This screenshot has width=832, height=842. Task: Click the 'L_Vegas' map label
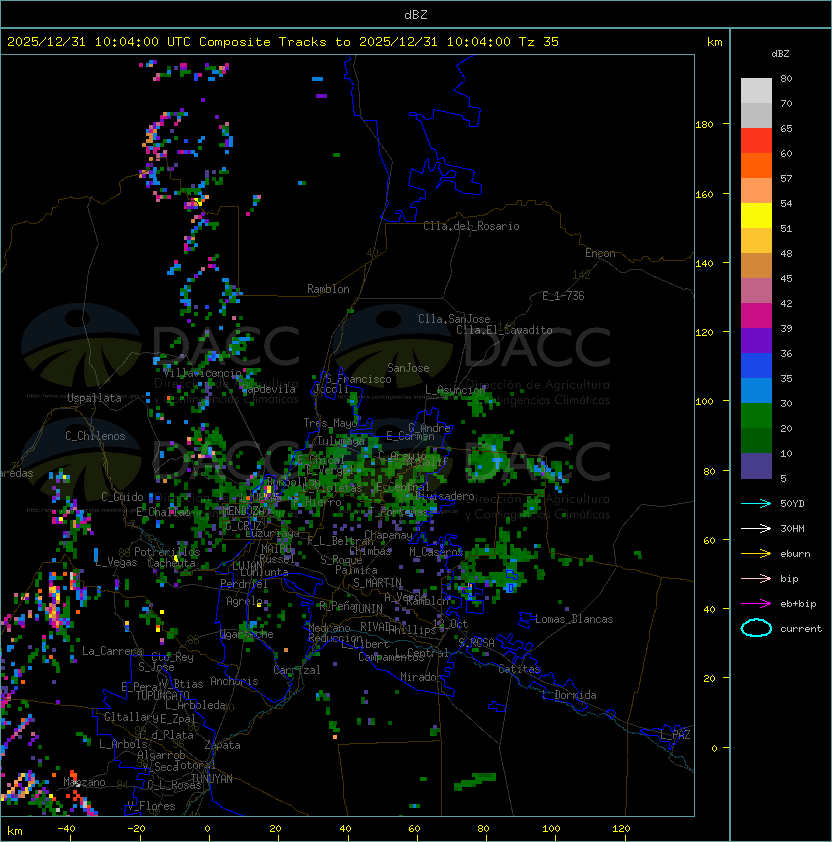[x=117, y=562]
